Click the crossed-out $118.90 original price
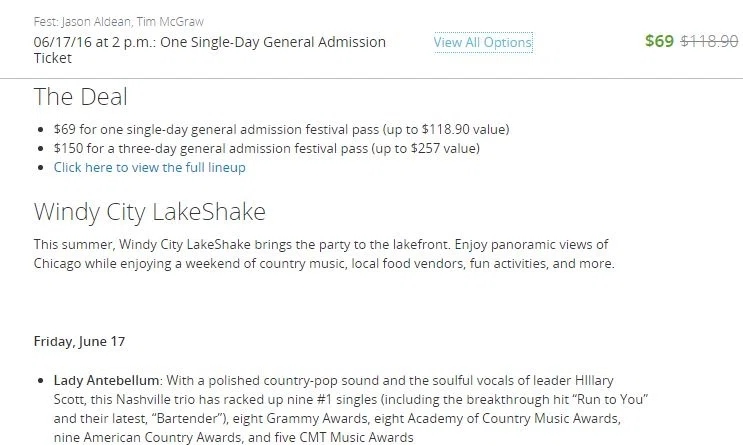This screenshot has height=445, width=743. pyautogui.click(x=709, y=42)
